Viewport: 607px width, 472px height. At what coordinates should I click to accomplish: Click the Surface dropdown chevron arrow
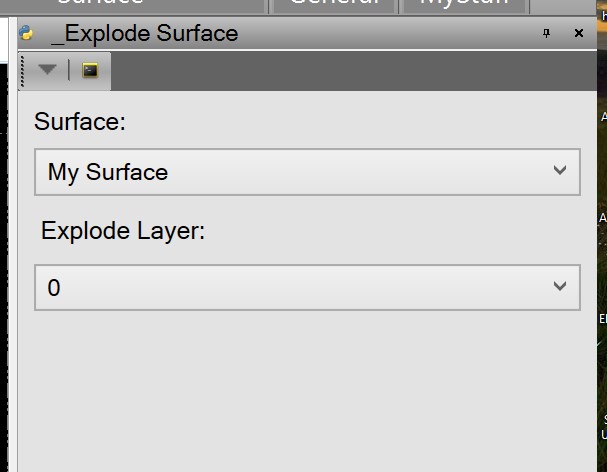(x=560, y=171)
